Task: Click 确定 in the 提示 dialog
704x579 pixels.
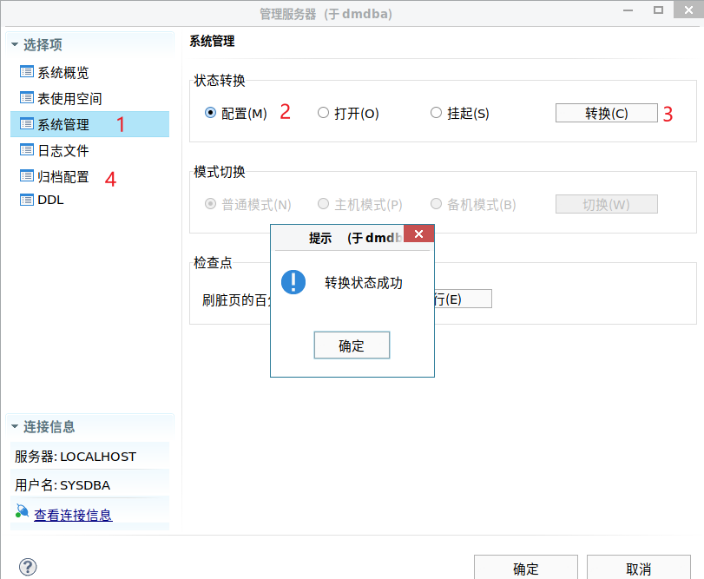Action: tap(352, 345)
